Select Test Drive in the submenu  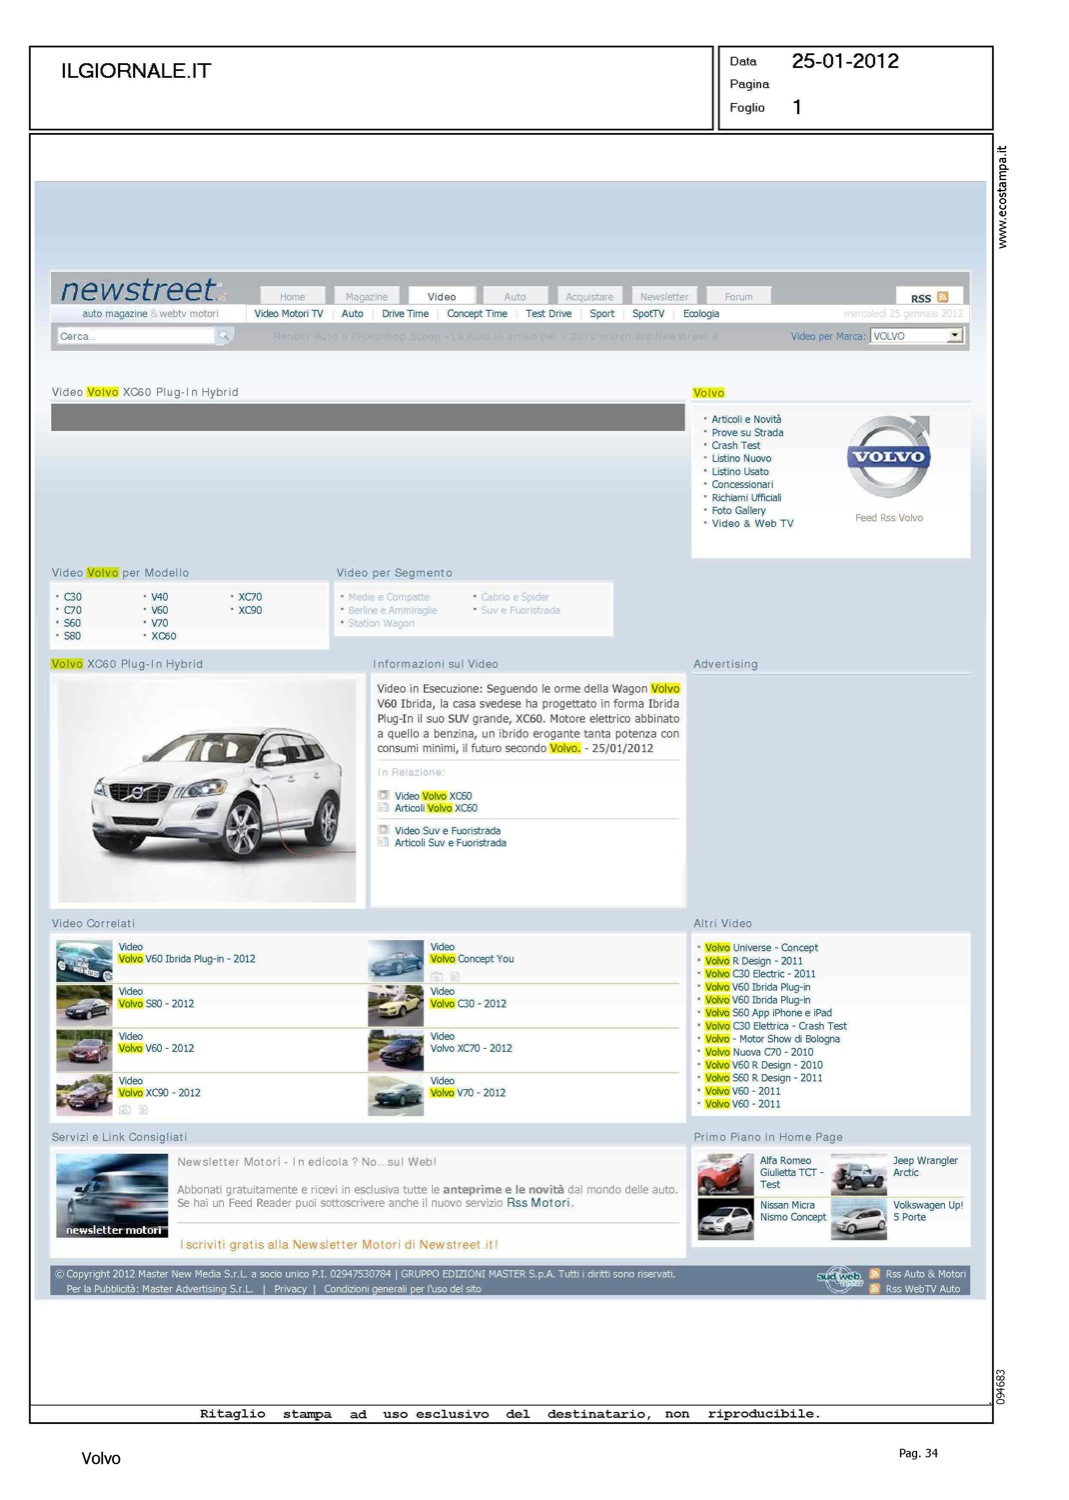(548, 314)
